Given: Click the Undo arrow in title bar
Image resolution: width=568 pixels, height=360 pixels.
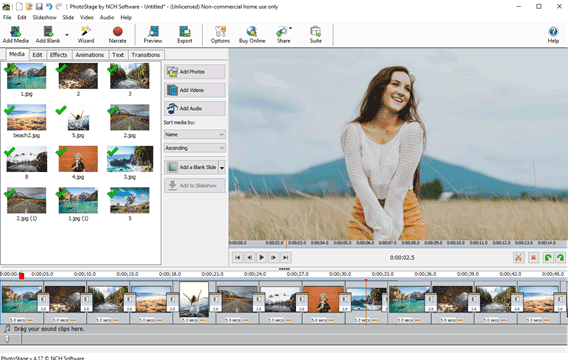Looking at the screenshot, I should tap(49, 7).
